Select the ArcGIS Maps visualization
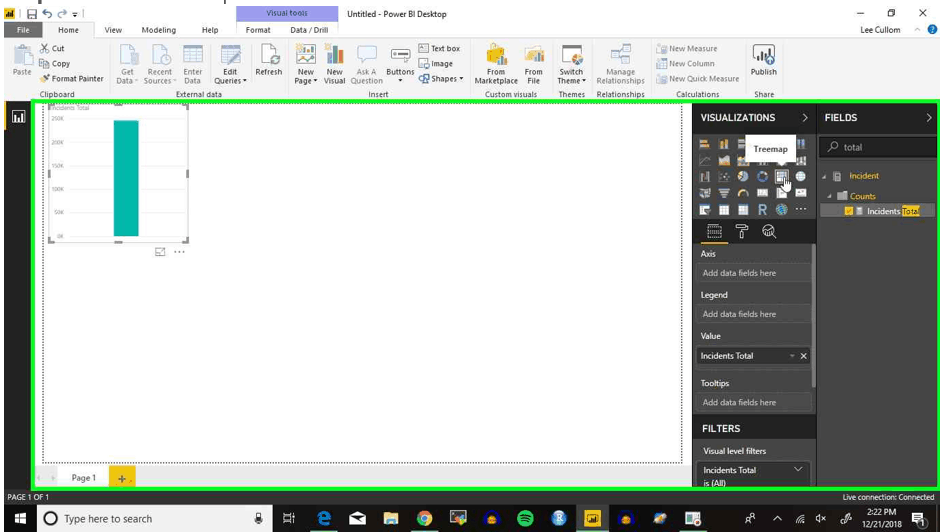This screenshot has width=942, height=532. (x=782, y=210)
